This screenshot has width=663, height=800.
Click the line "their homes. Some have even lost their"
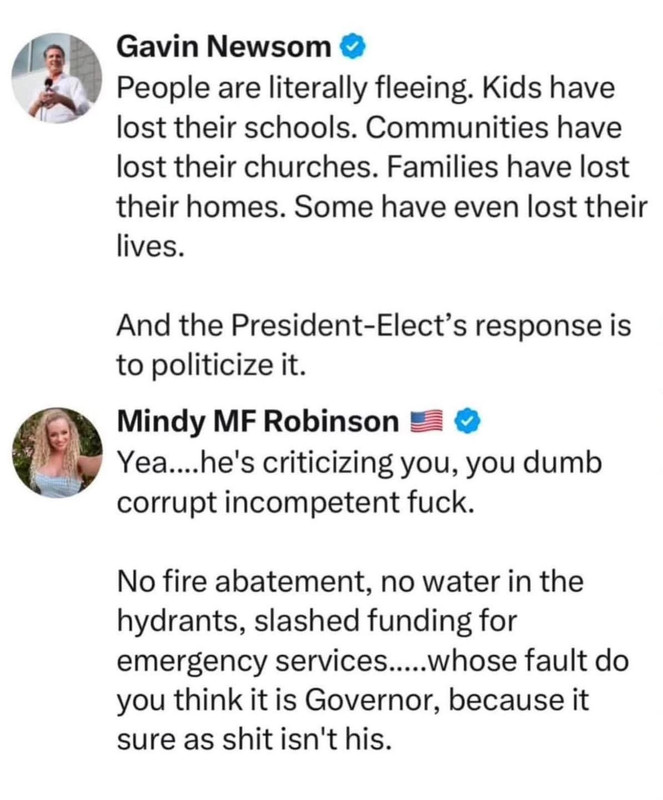point(381,207)
